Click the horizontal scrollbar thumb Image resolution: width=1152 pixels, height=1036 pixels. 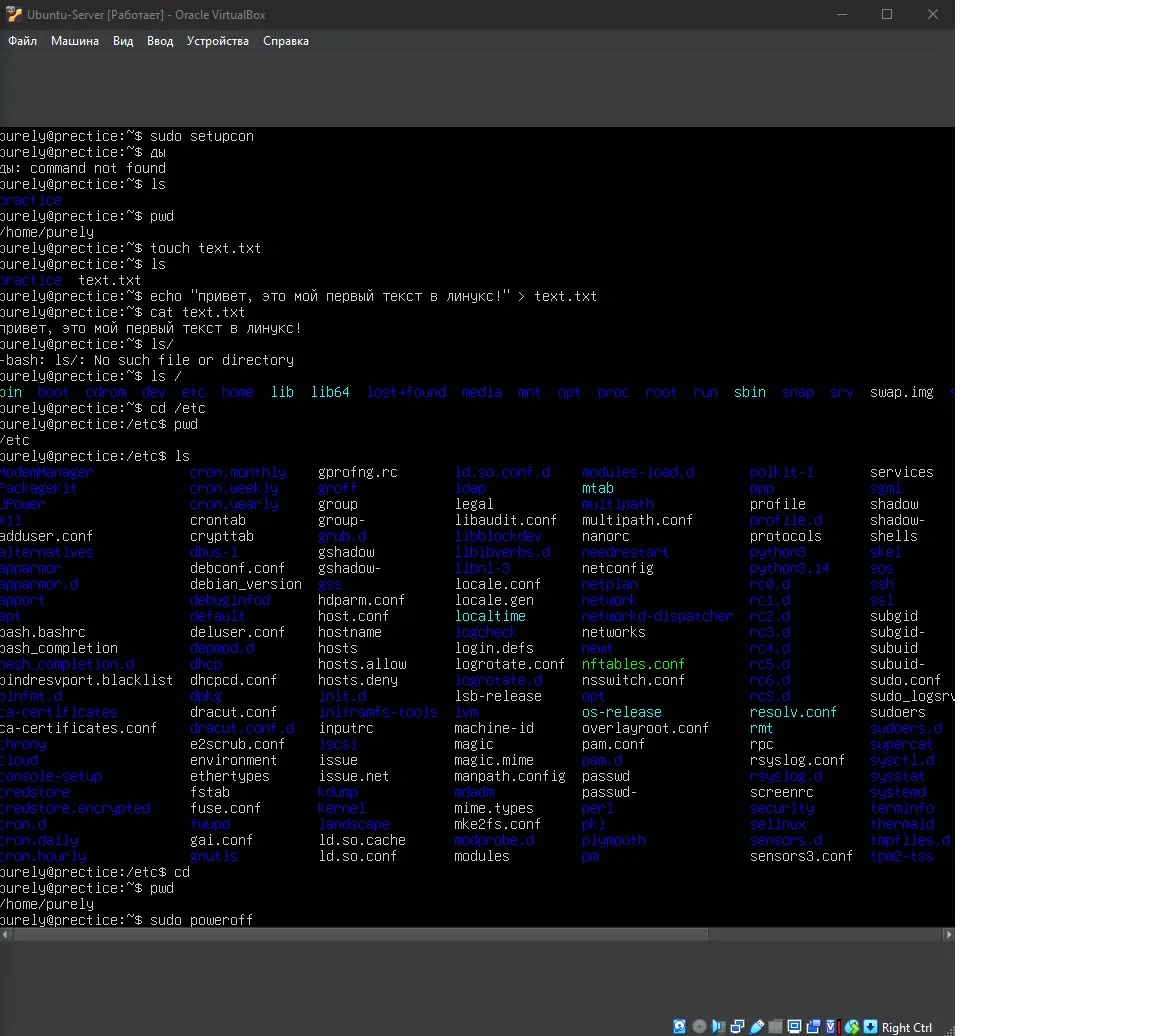361,935
